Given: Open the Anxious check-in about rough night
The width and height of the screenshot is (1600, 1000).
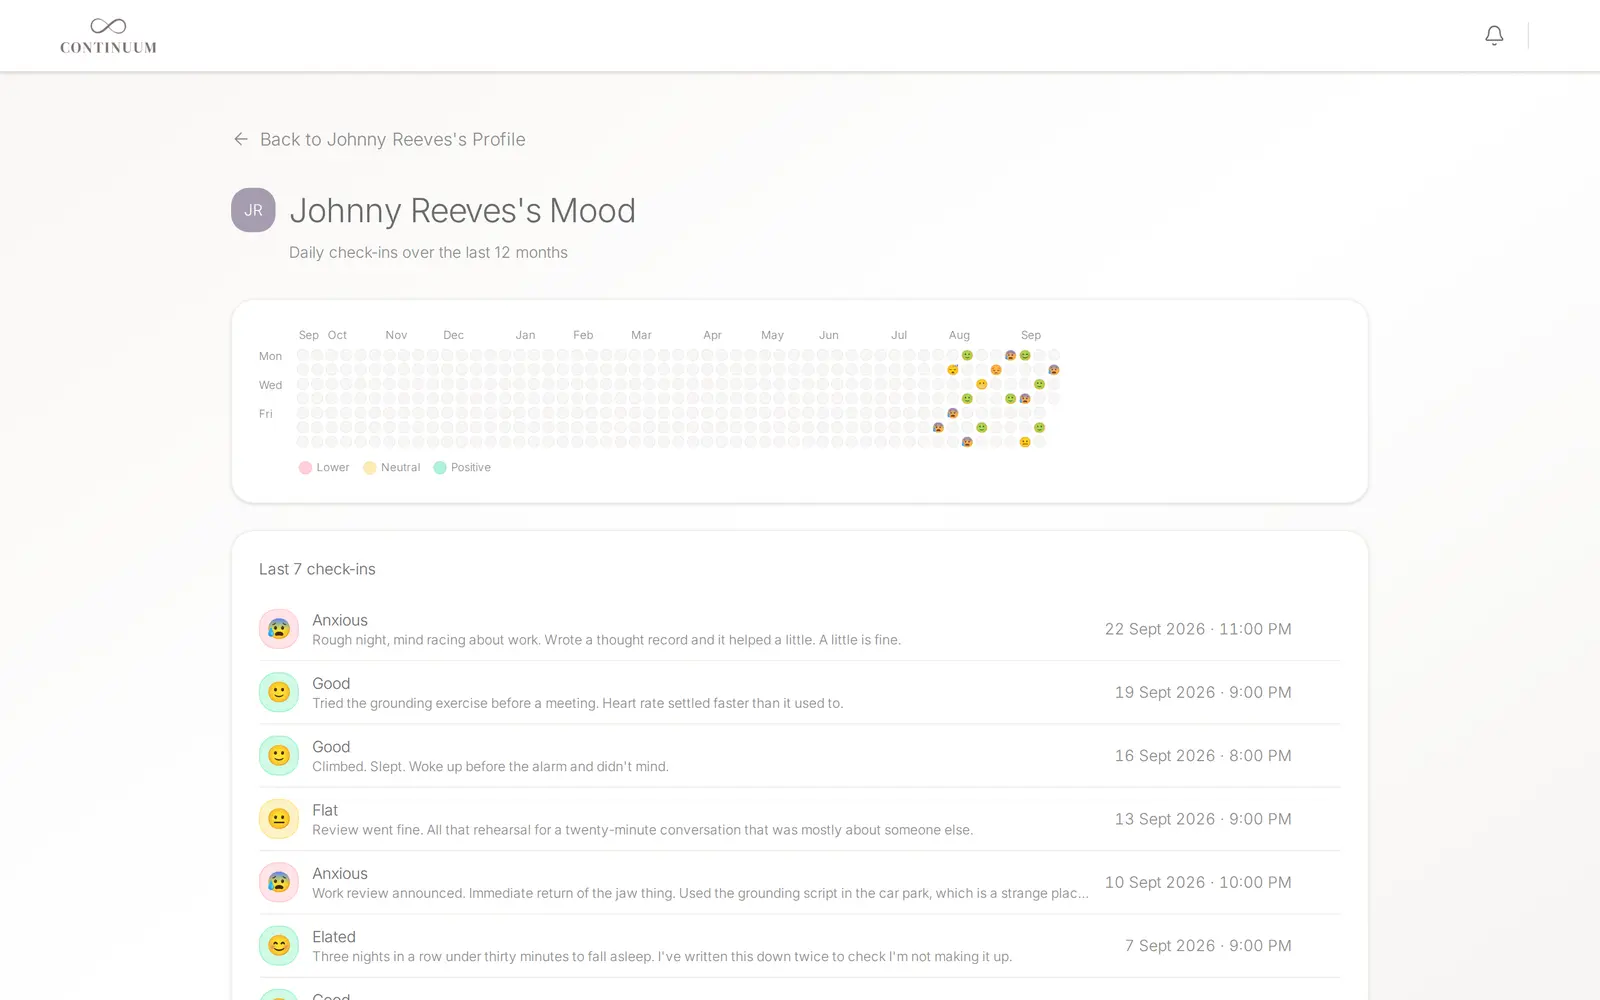Looking at the screenshot, I should pos(799,629).
